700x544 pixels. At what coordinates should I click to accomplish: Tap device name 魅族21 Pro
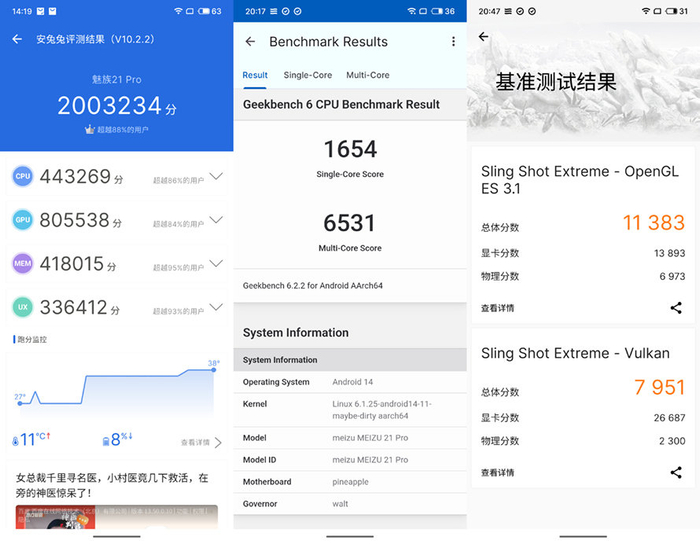117,79
